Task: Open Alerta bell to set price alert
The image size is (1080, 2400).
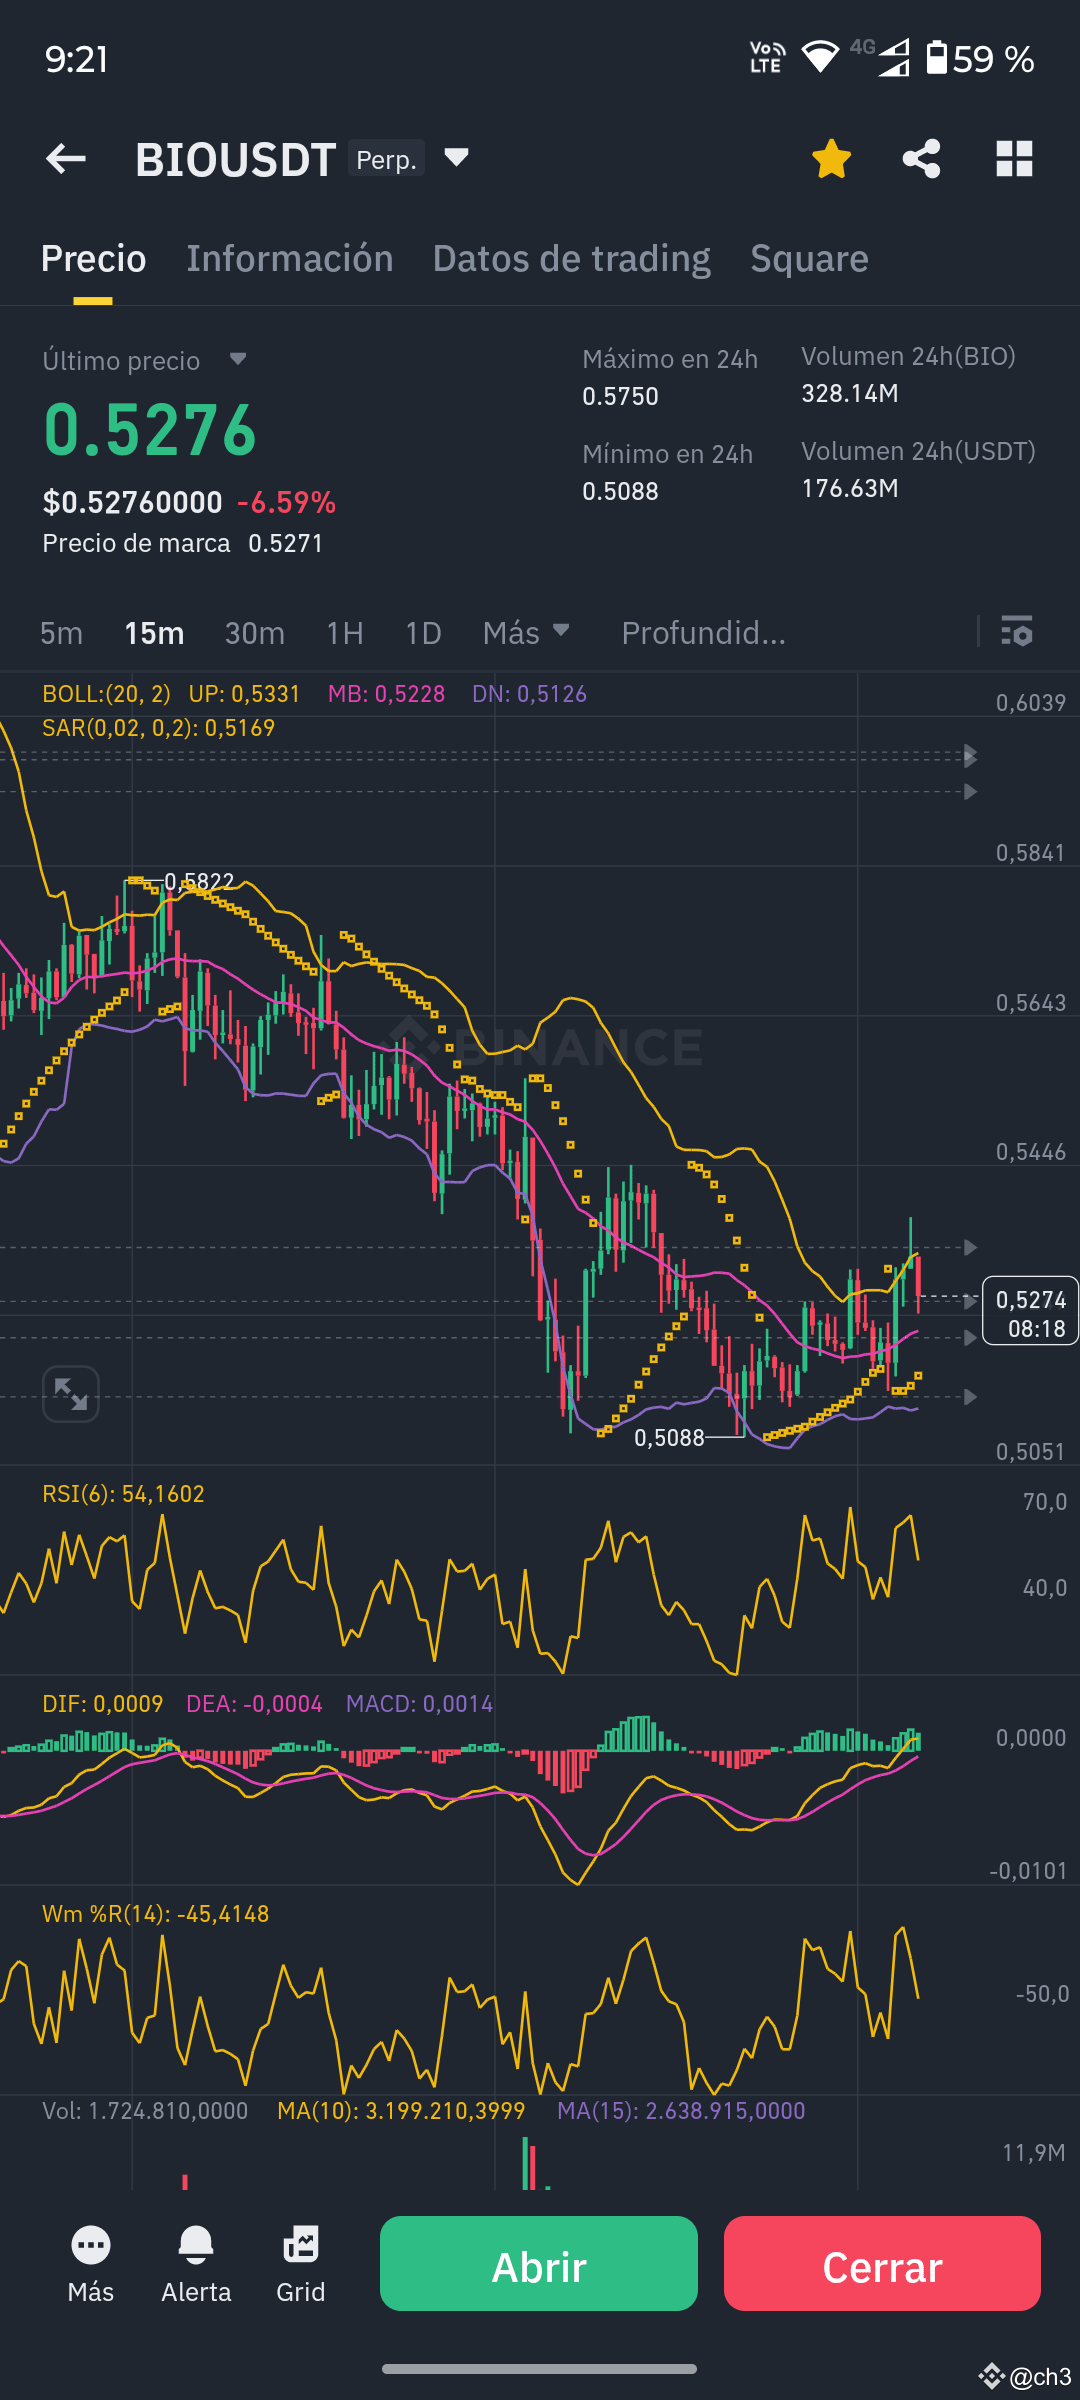Action: click(196, 2265)
